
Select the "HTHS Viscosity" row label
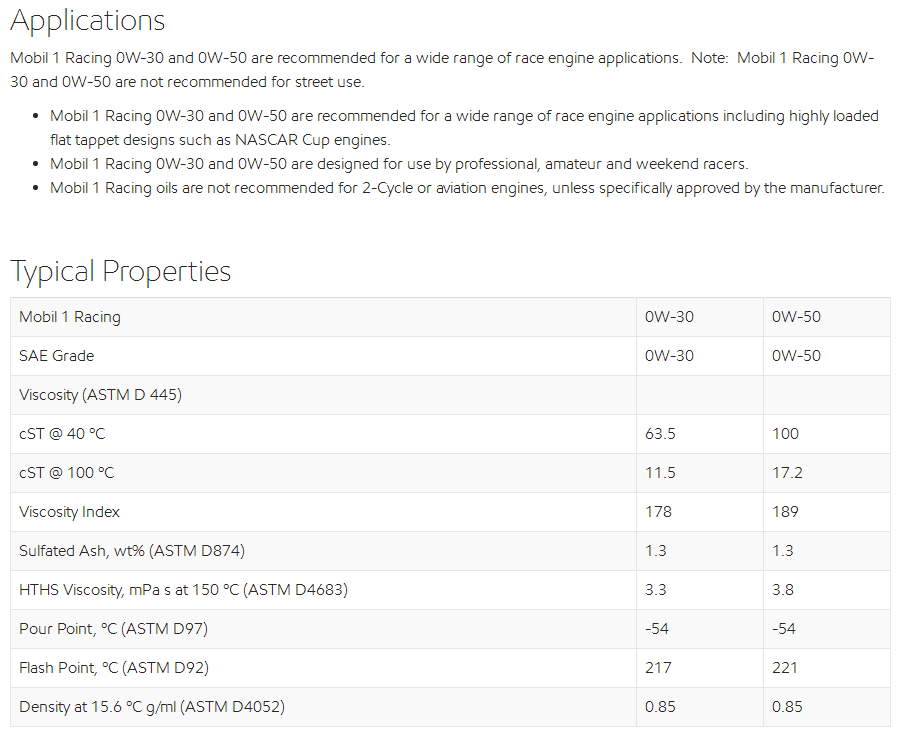coord(183,590)
